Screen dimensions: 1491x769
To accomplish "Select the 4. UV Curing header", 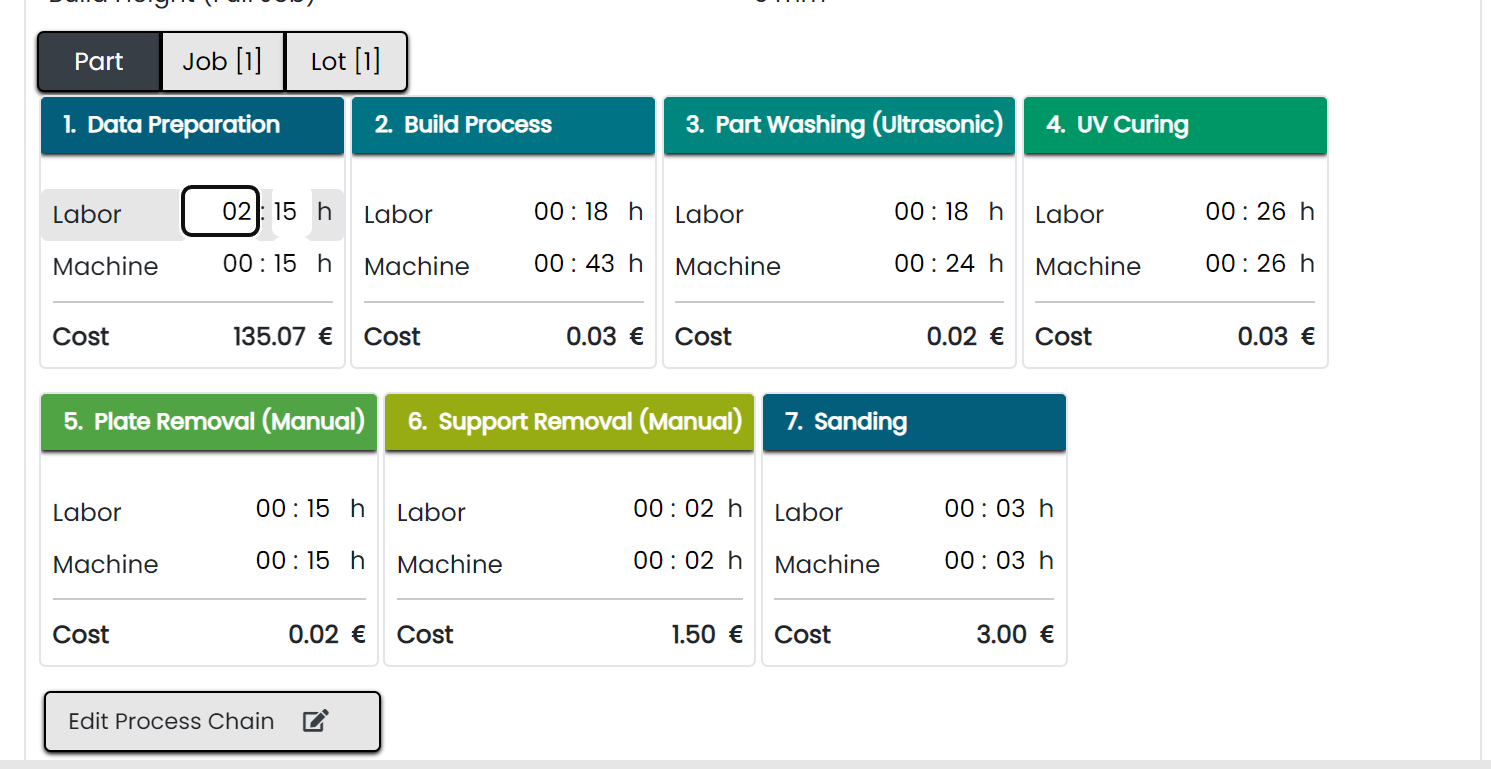I will pyautogui.click(x=1175, y=125).
